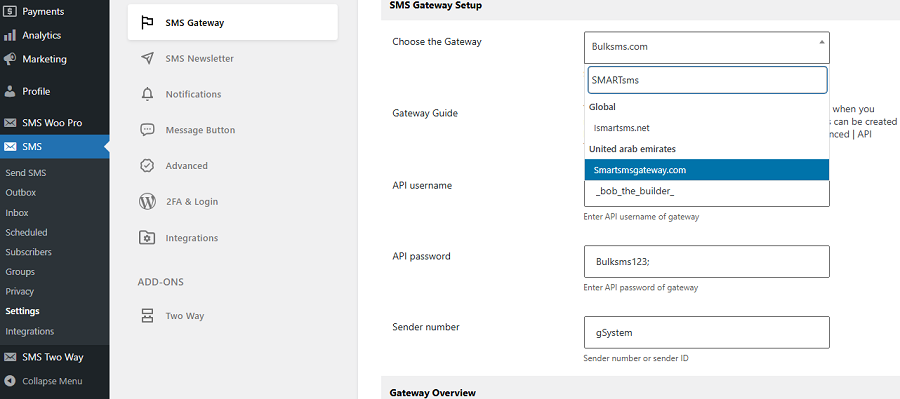Viewport: 900px width, 399px height.
Task: Open the Scheduled submenu page
Action: coord(26,233)
